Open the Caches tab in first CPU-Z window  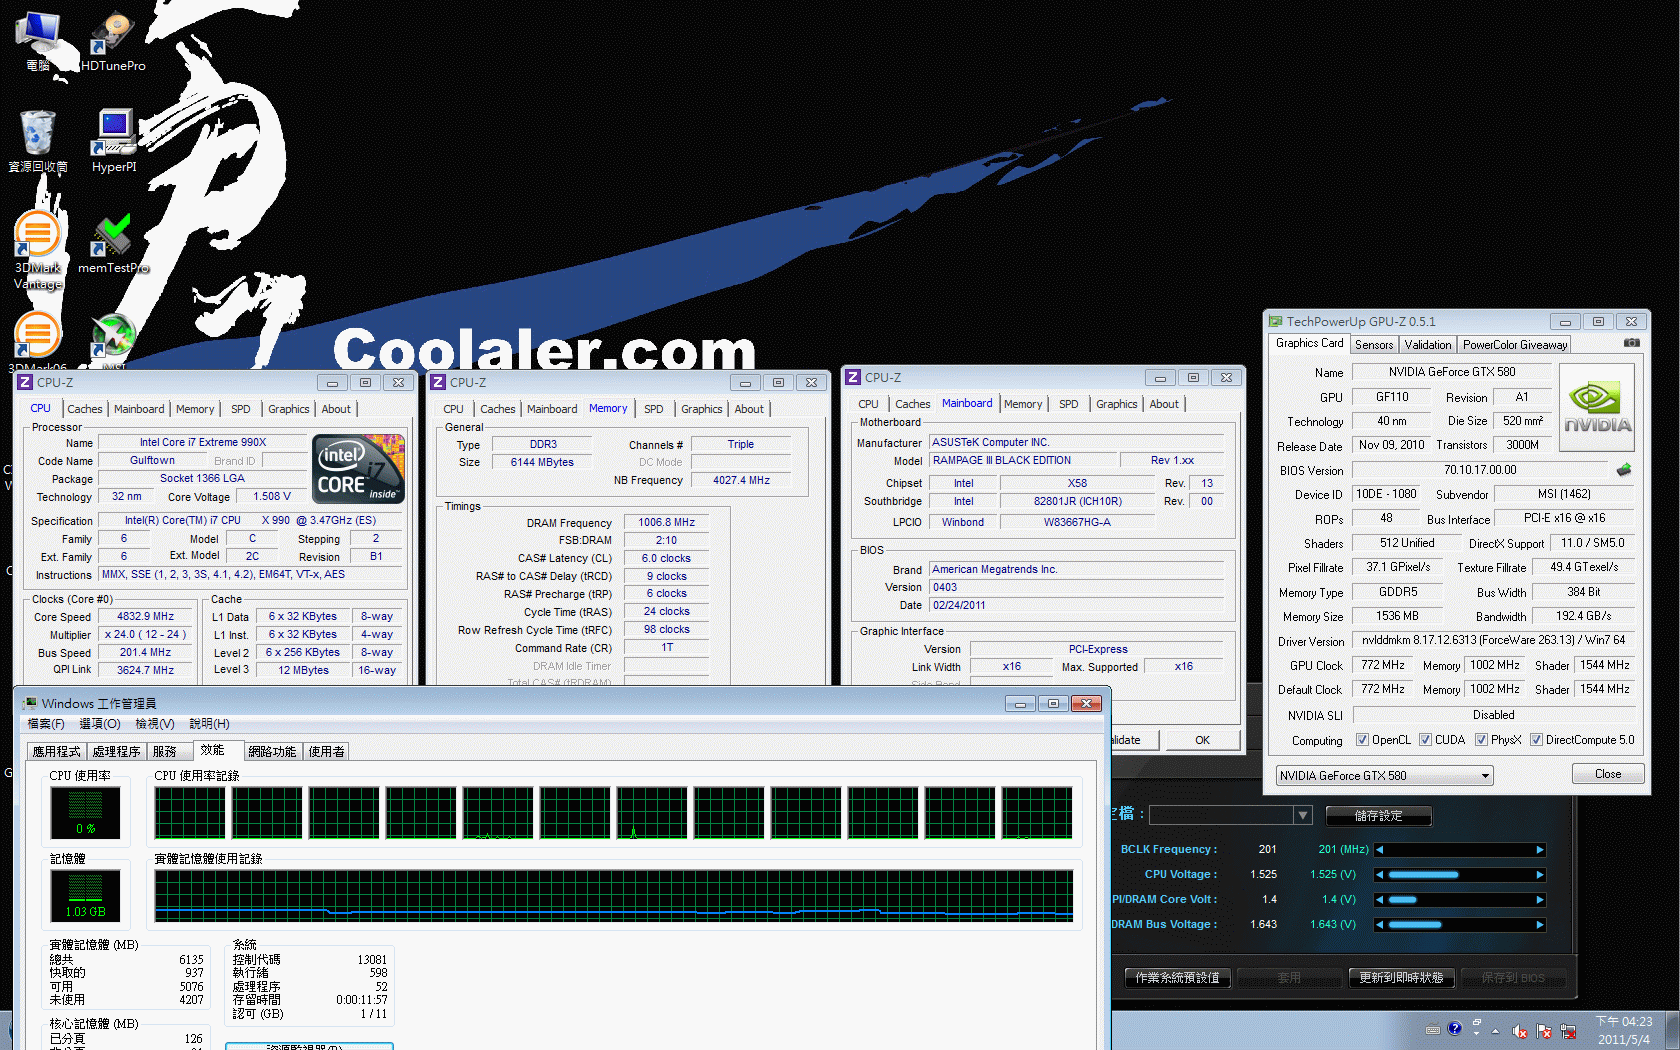click(x=85, y=409)
